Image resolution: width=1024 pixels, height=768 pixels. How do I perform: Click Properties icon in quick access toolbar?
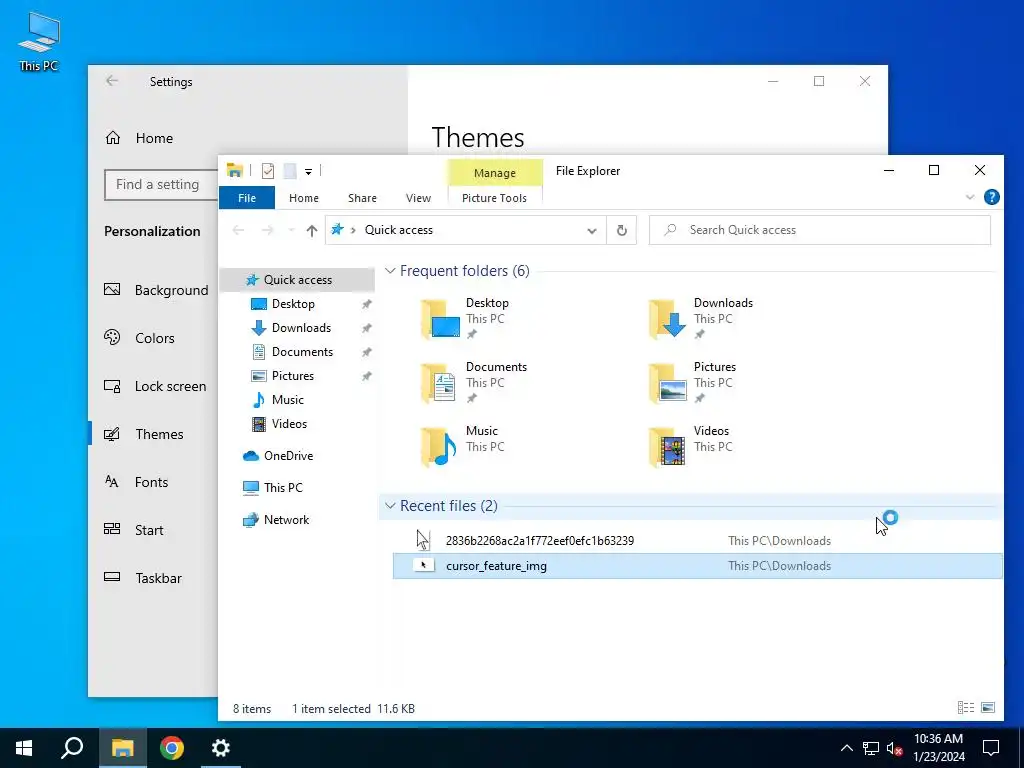[268, 171]
